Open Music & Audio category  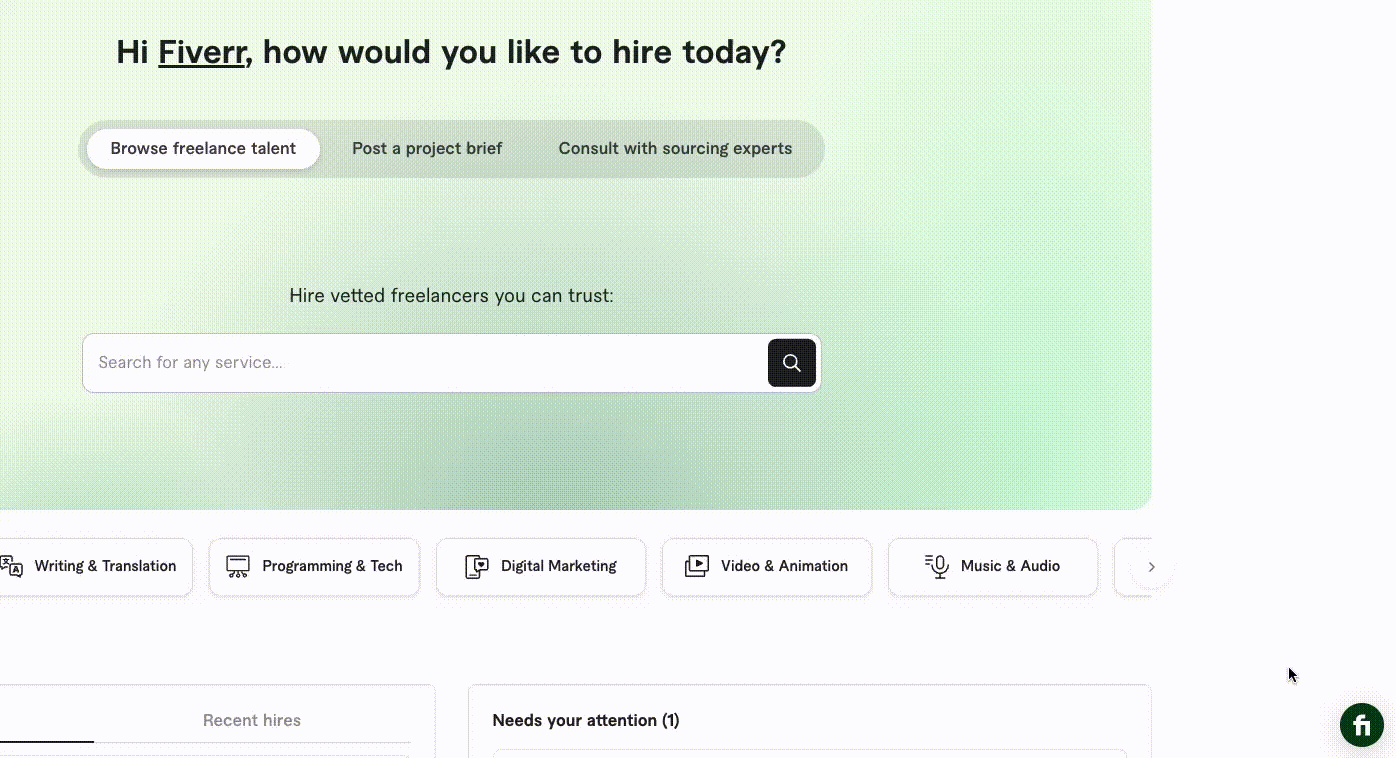pyautogui.click(x=993, y=567)
